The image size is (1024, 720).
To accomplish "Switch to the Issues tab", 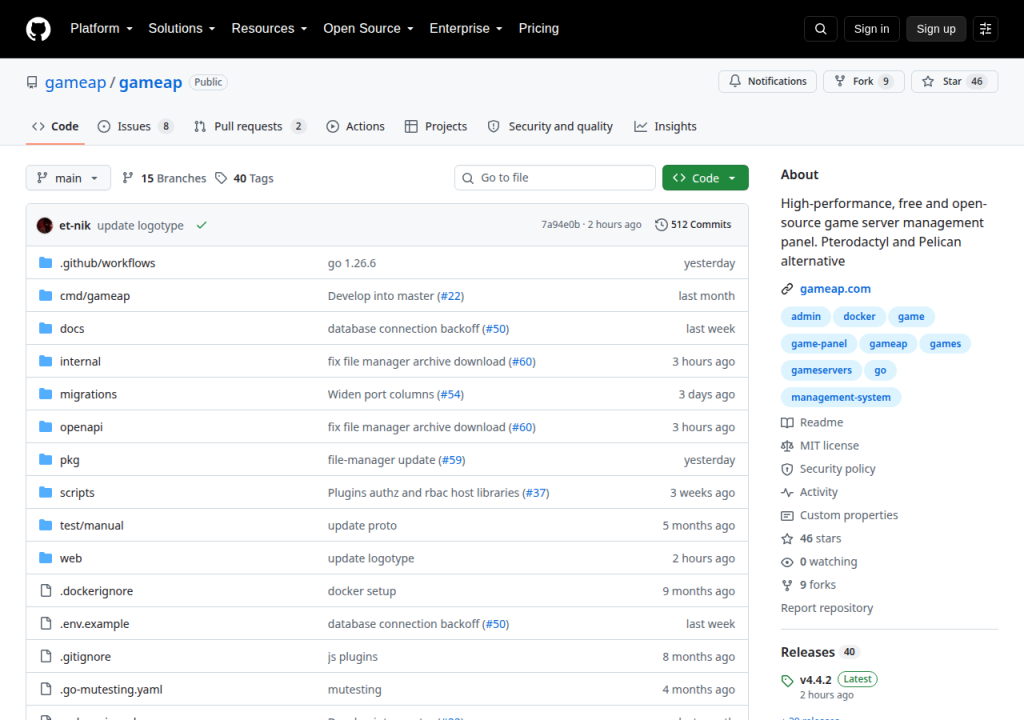I will (135, 126).
